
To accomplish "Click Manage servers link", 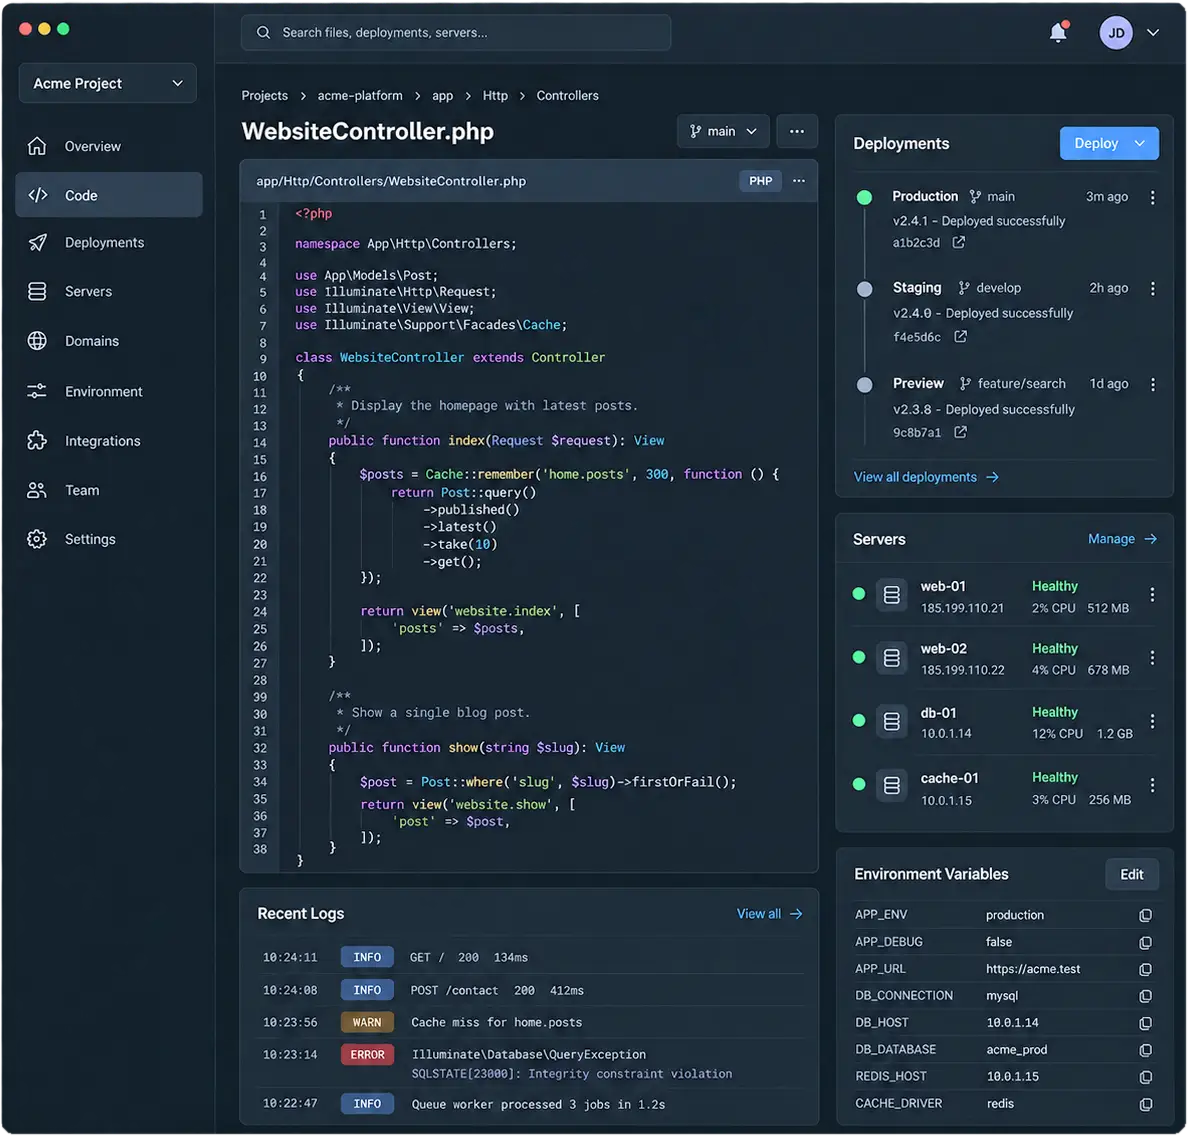I will coord(1122,539).
